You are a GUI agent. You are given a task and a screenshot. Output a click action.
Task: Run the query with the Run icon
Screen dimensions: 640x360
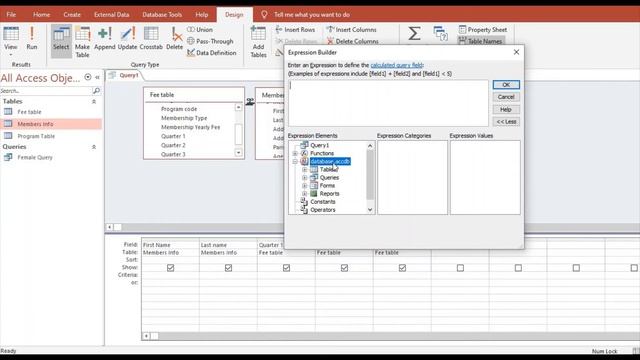(x=31, y=38)
